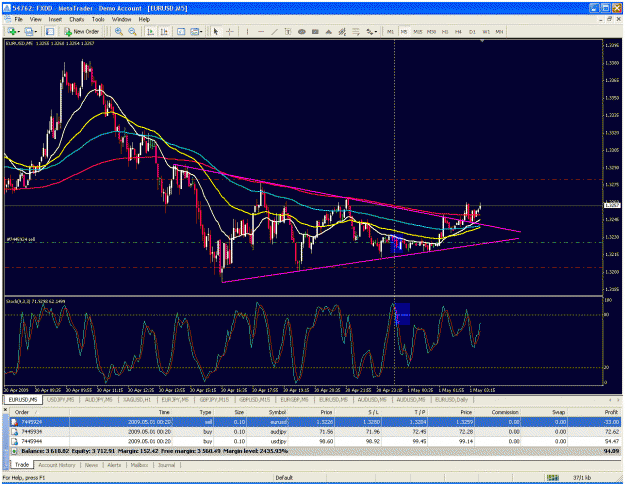Click the connection status 37/1 kb indicator
This screenshot has width=625, height=484.
[x=583, y=477]
